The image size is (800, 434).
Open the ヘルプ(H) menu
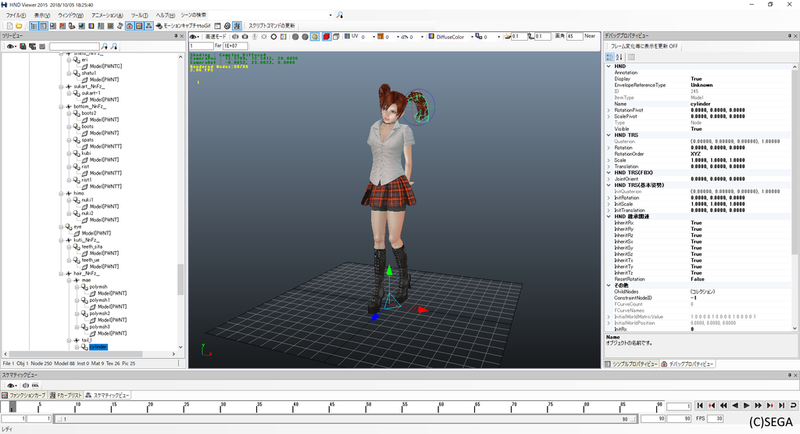click(x=165, y=15)
